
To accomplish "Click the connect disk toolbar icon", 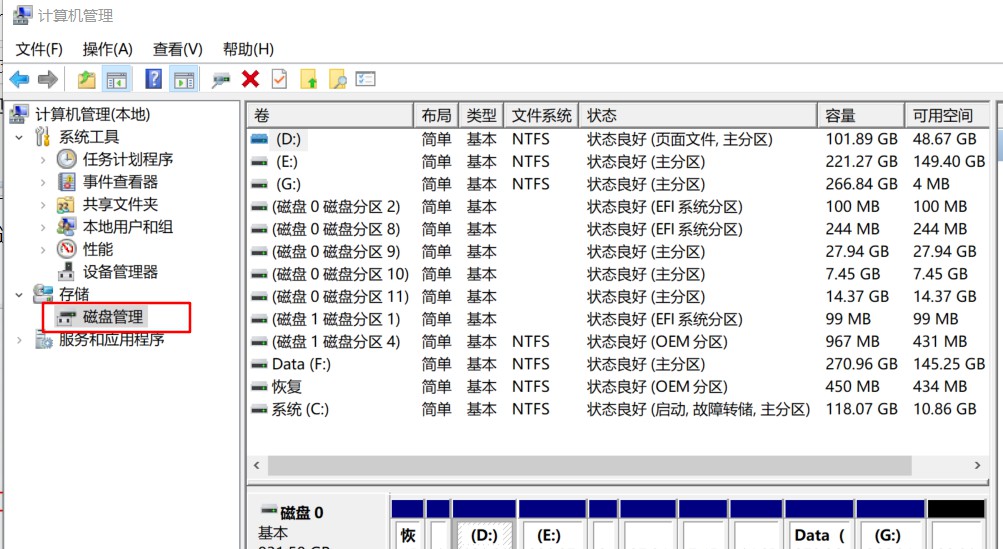I will 221,80.
